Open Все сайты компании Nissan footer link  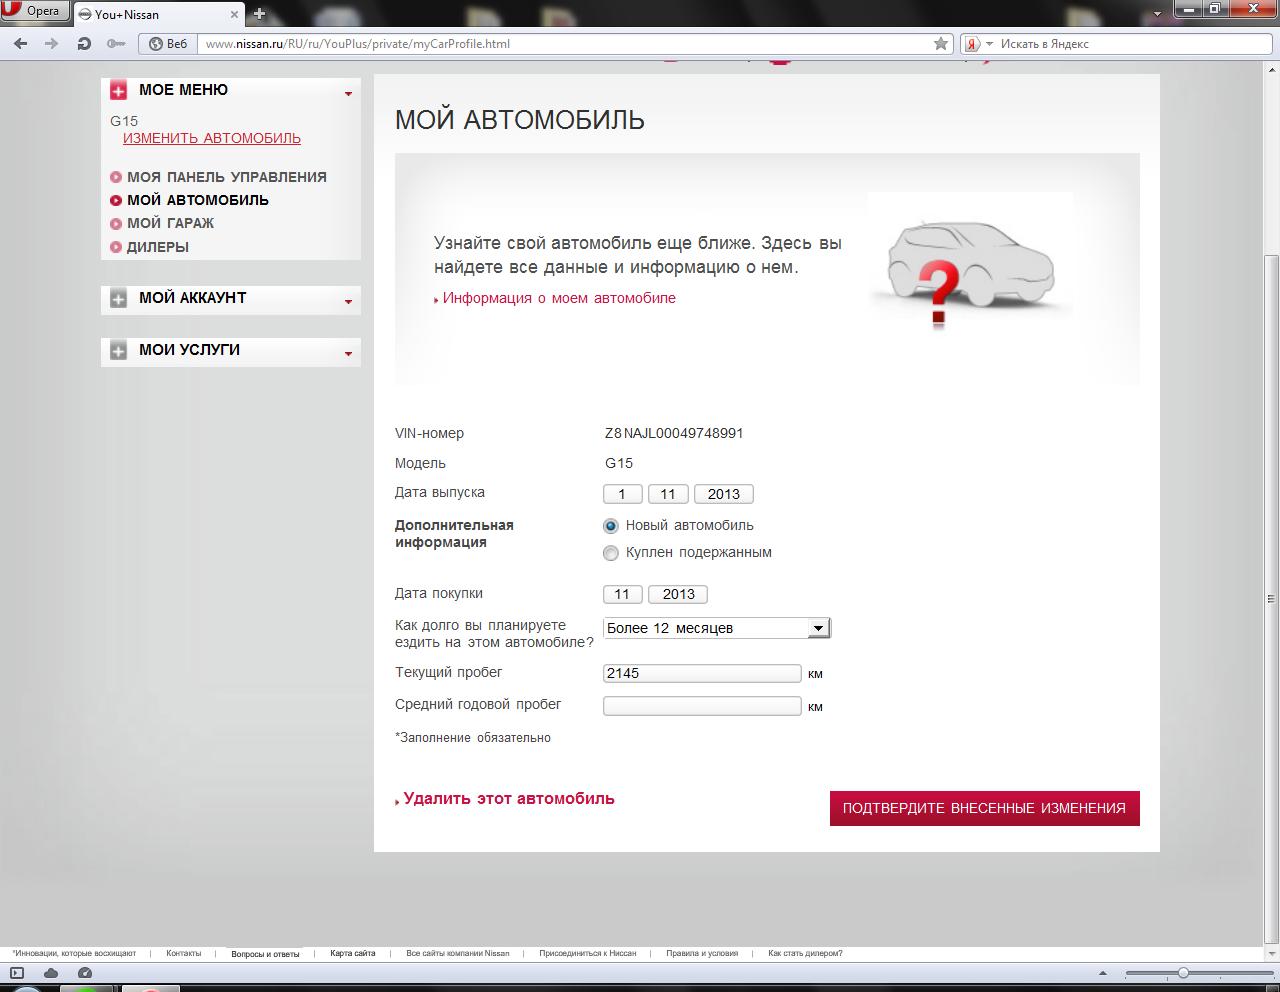[x=458, y=953]
